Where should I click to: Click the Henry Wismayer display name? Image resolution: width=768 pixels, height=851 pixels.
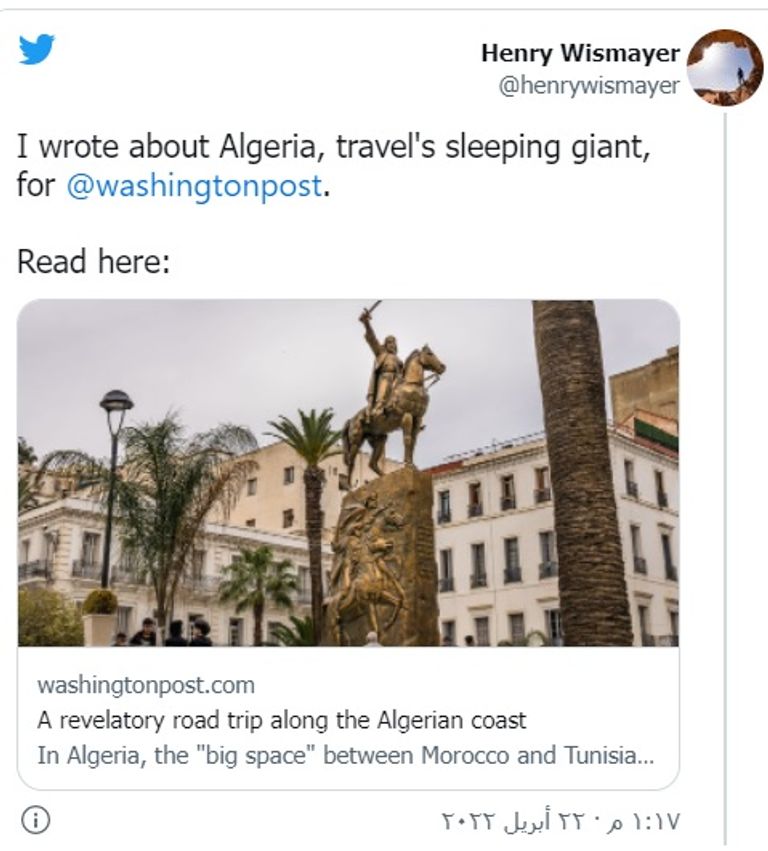[580, 53]
